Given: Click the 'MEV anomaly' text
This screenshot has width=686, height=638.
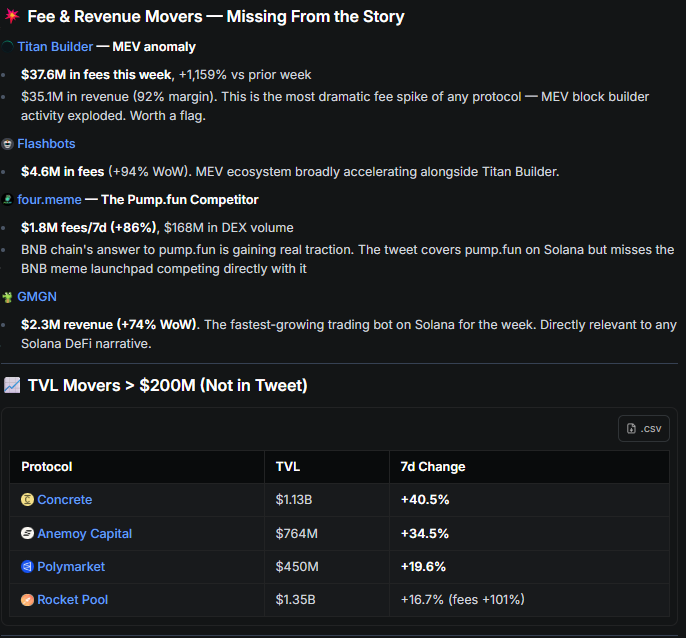Looking at the screenshot, I should [x=154, y=47].
